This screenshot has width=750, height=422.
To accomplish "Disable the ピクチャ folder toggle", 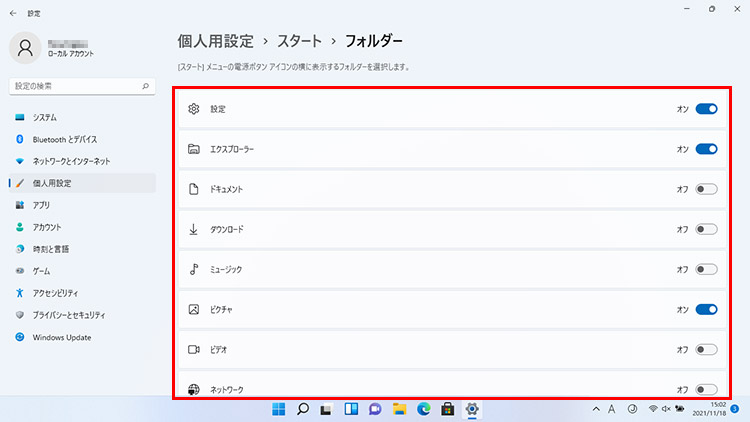I will [x=706, y=309].
